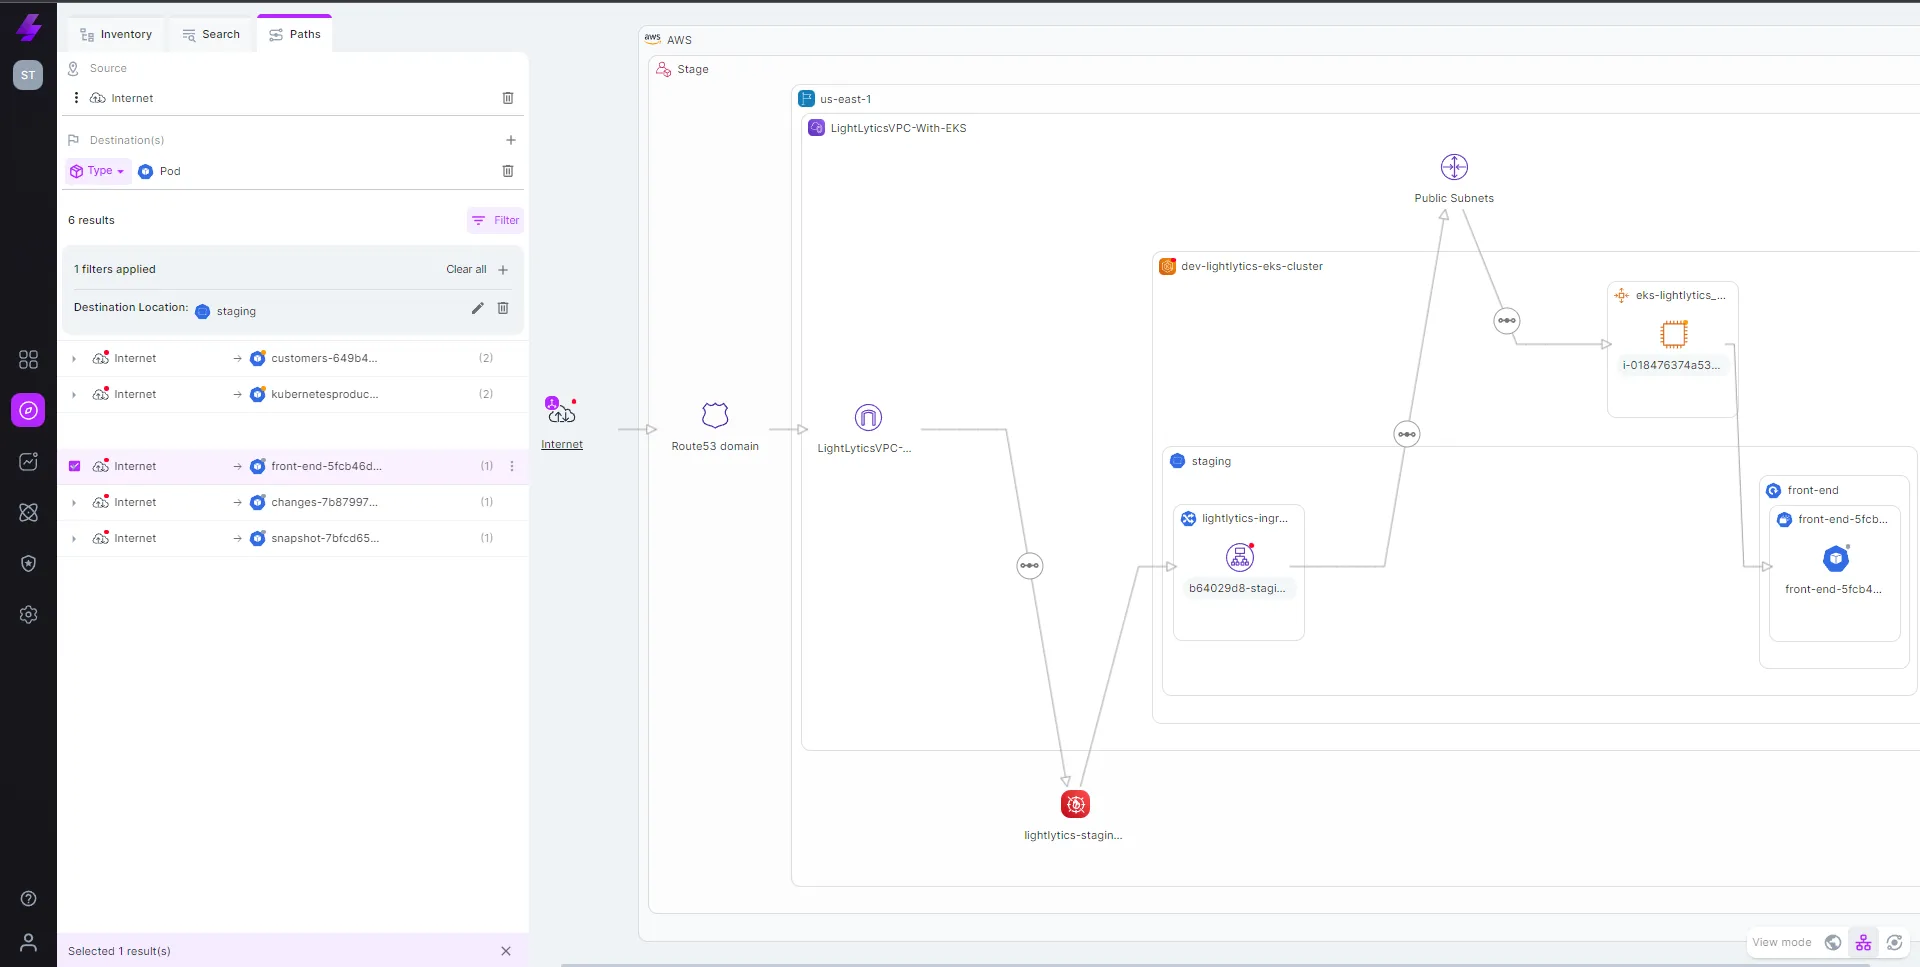Viewport: 1920px width, 967px height.
Task: Open the settings gear in sidebar
Action: (x=28, y=614)
